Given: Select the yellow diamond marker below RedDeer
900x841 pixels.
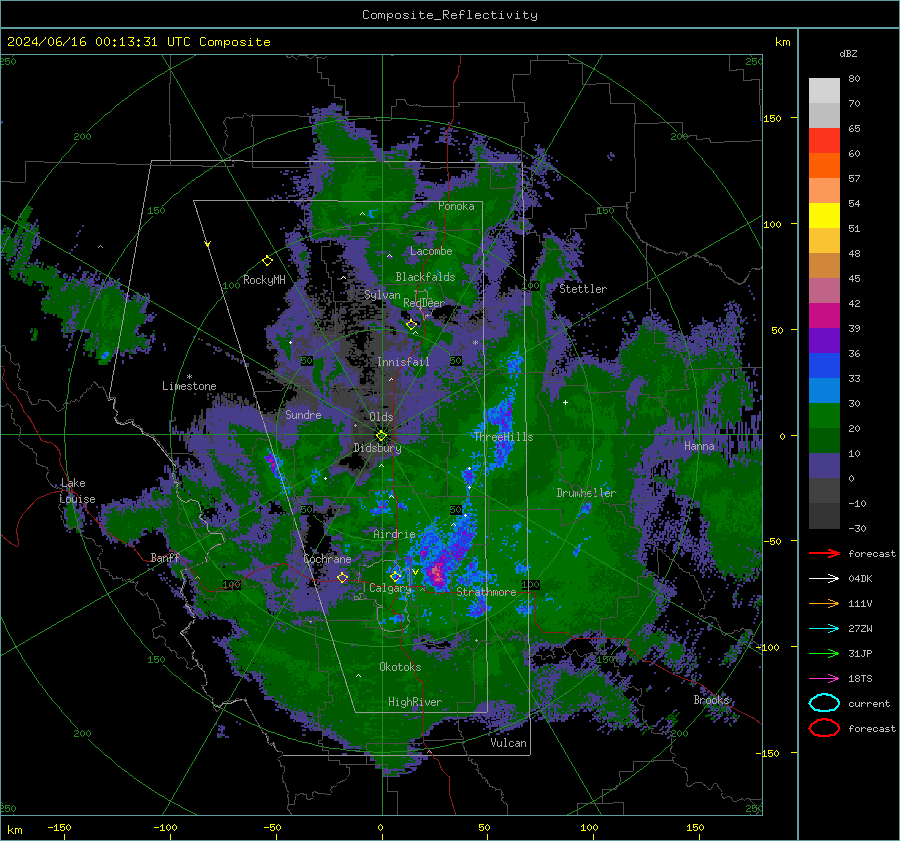Looking at the screenshot, I should [x=412, y=325].
